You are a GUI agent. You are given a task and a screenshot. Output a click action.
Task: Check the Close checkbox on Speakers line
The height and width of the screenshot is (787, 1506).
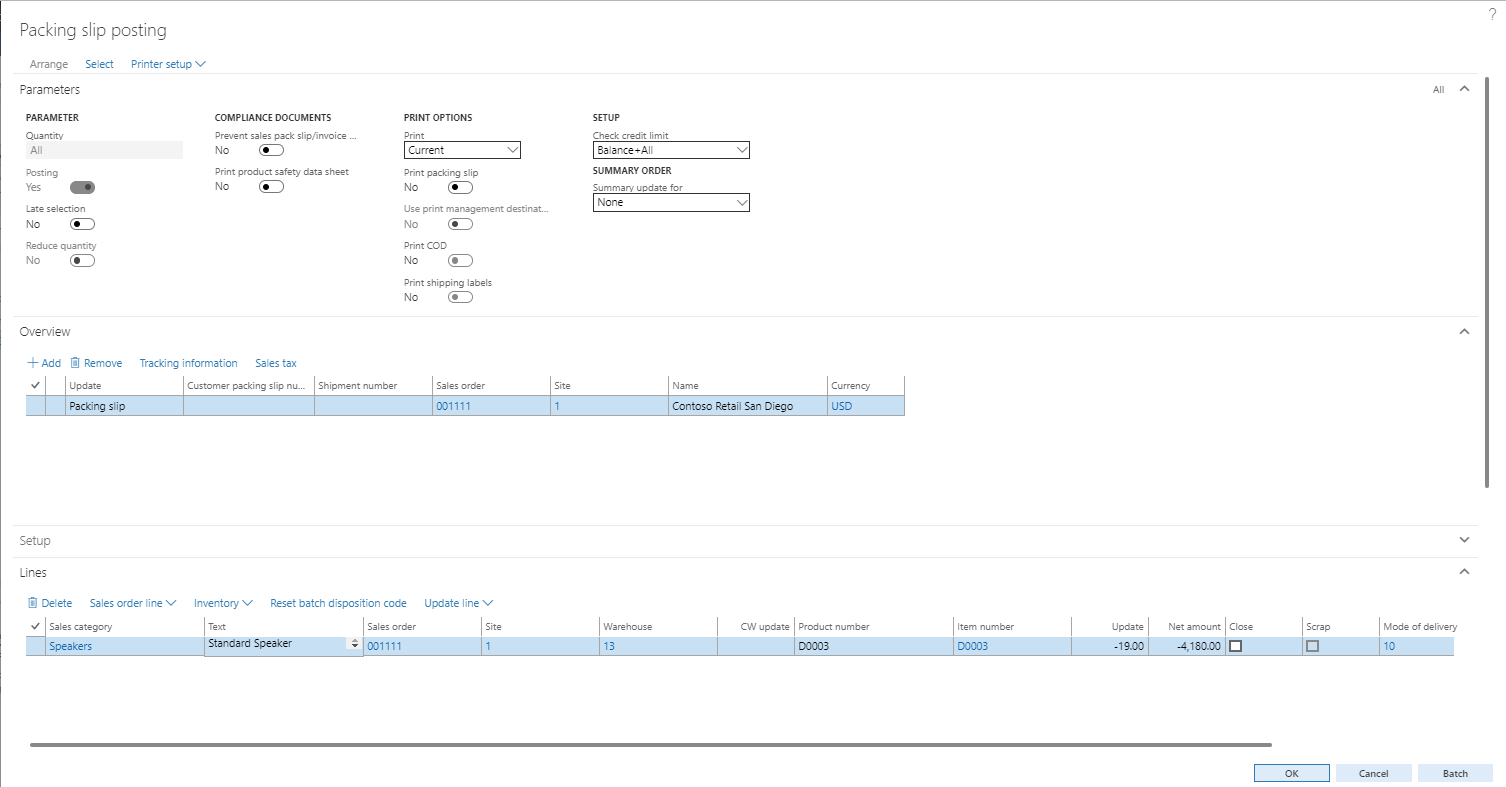[1235, 646]
